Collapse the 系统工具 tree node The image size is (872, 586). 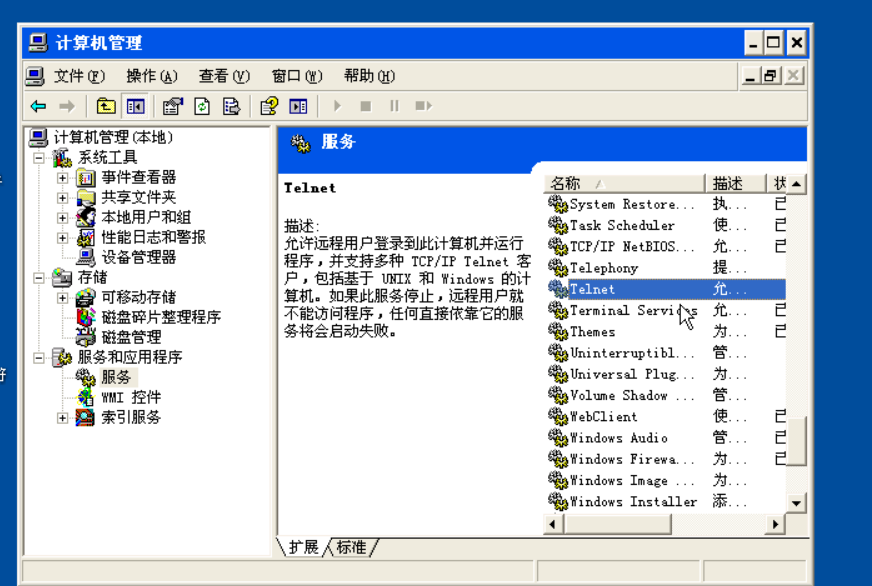(38, 158)
